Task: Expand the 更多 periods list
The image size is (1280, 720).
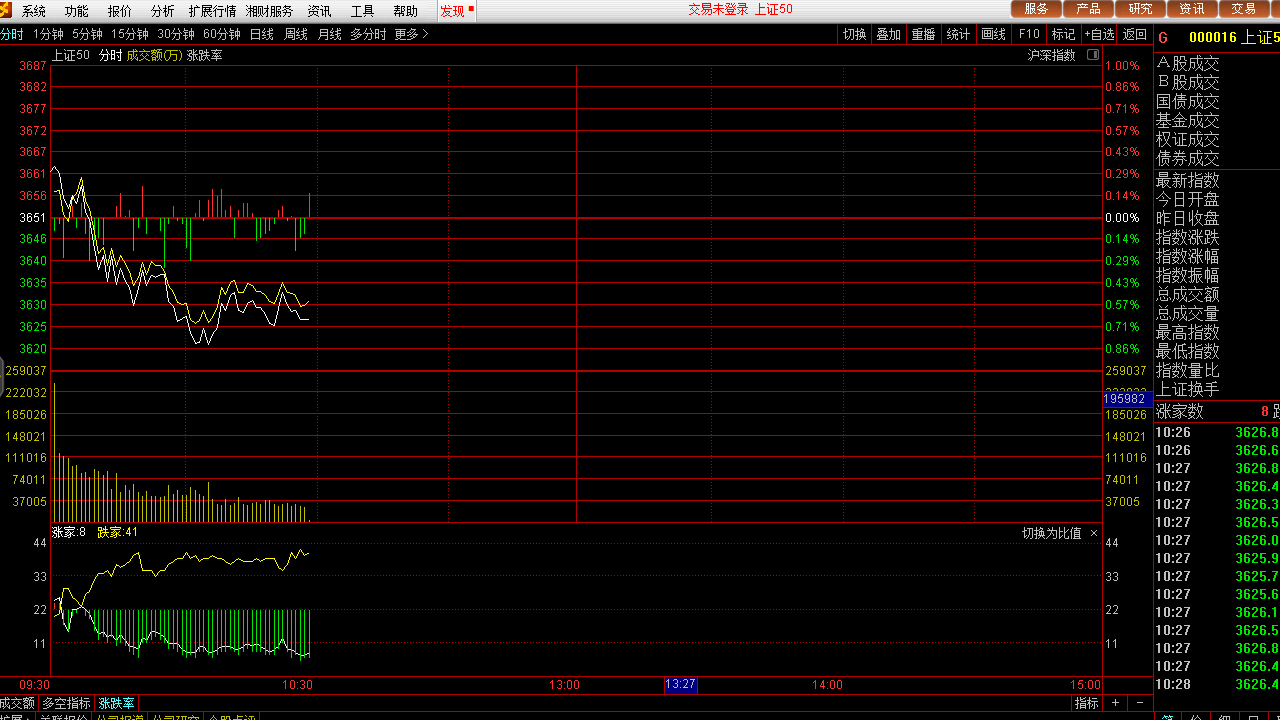Action: [411, 34]
